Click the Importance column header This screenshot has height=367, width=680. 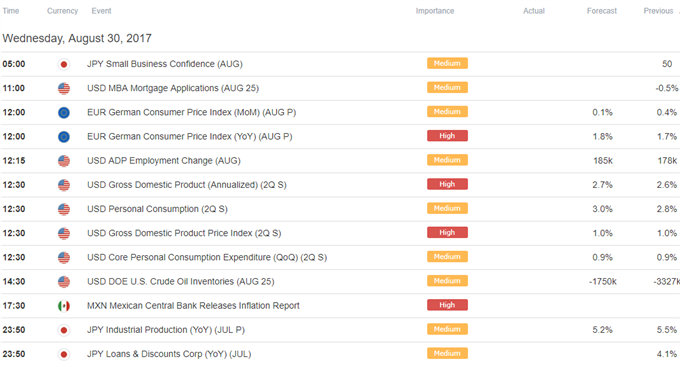tap(435, 11)
